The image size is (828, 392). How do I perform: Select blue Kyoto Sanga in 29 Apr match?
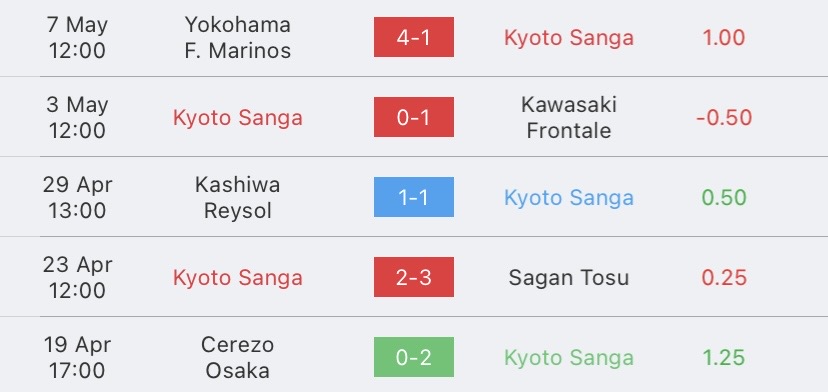point(569,198)
